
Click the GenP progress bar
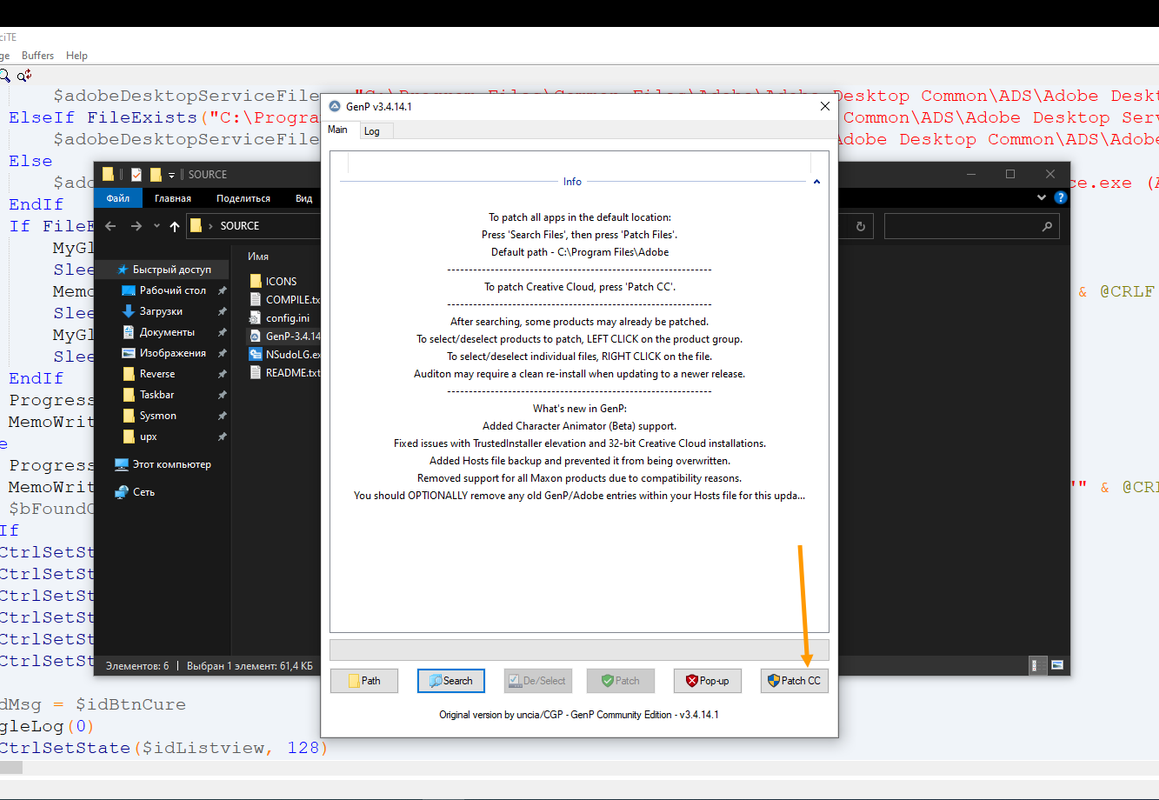click(580, 650)
